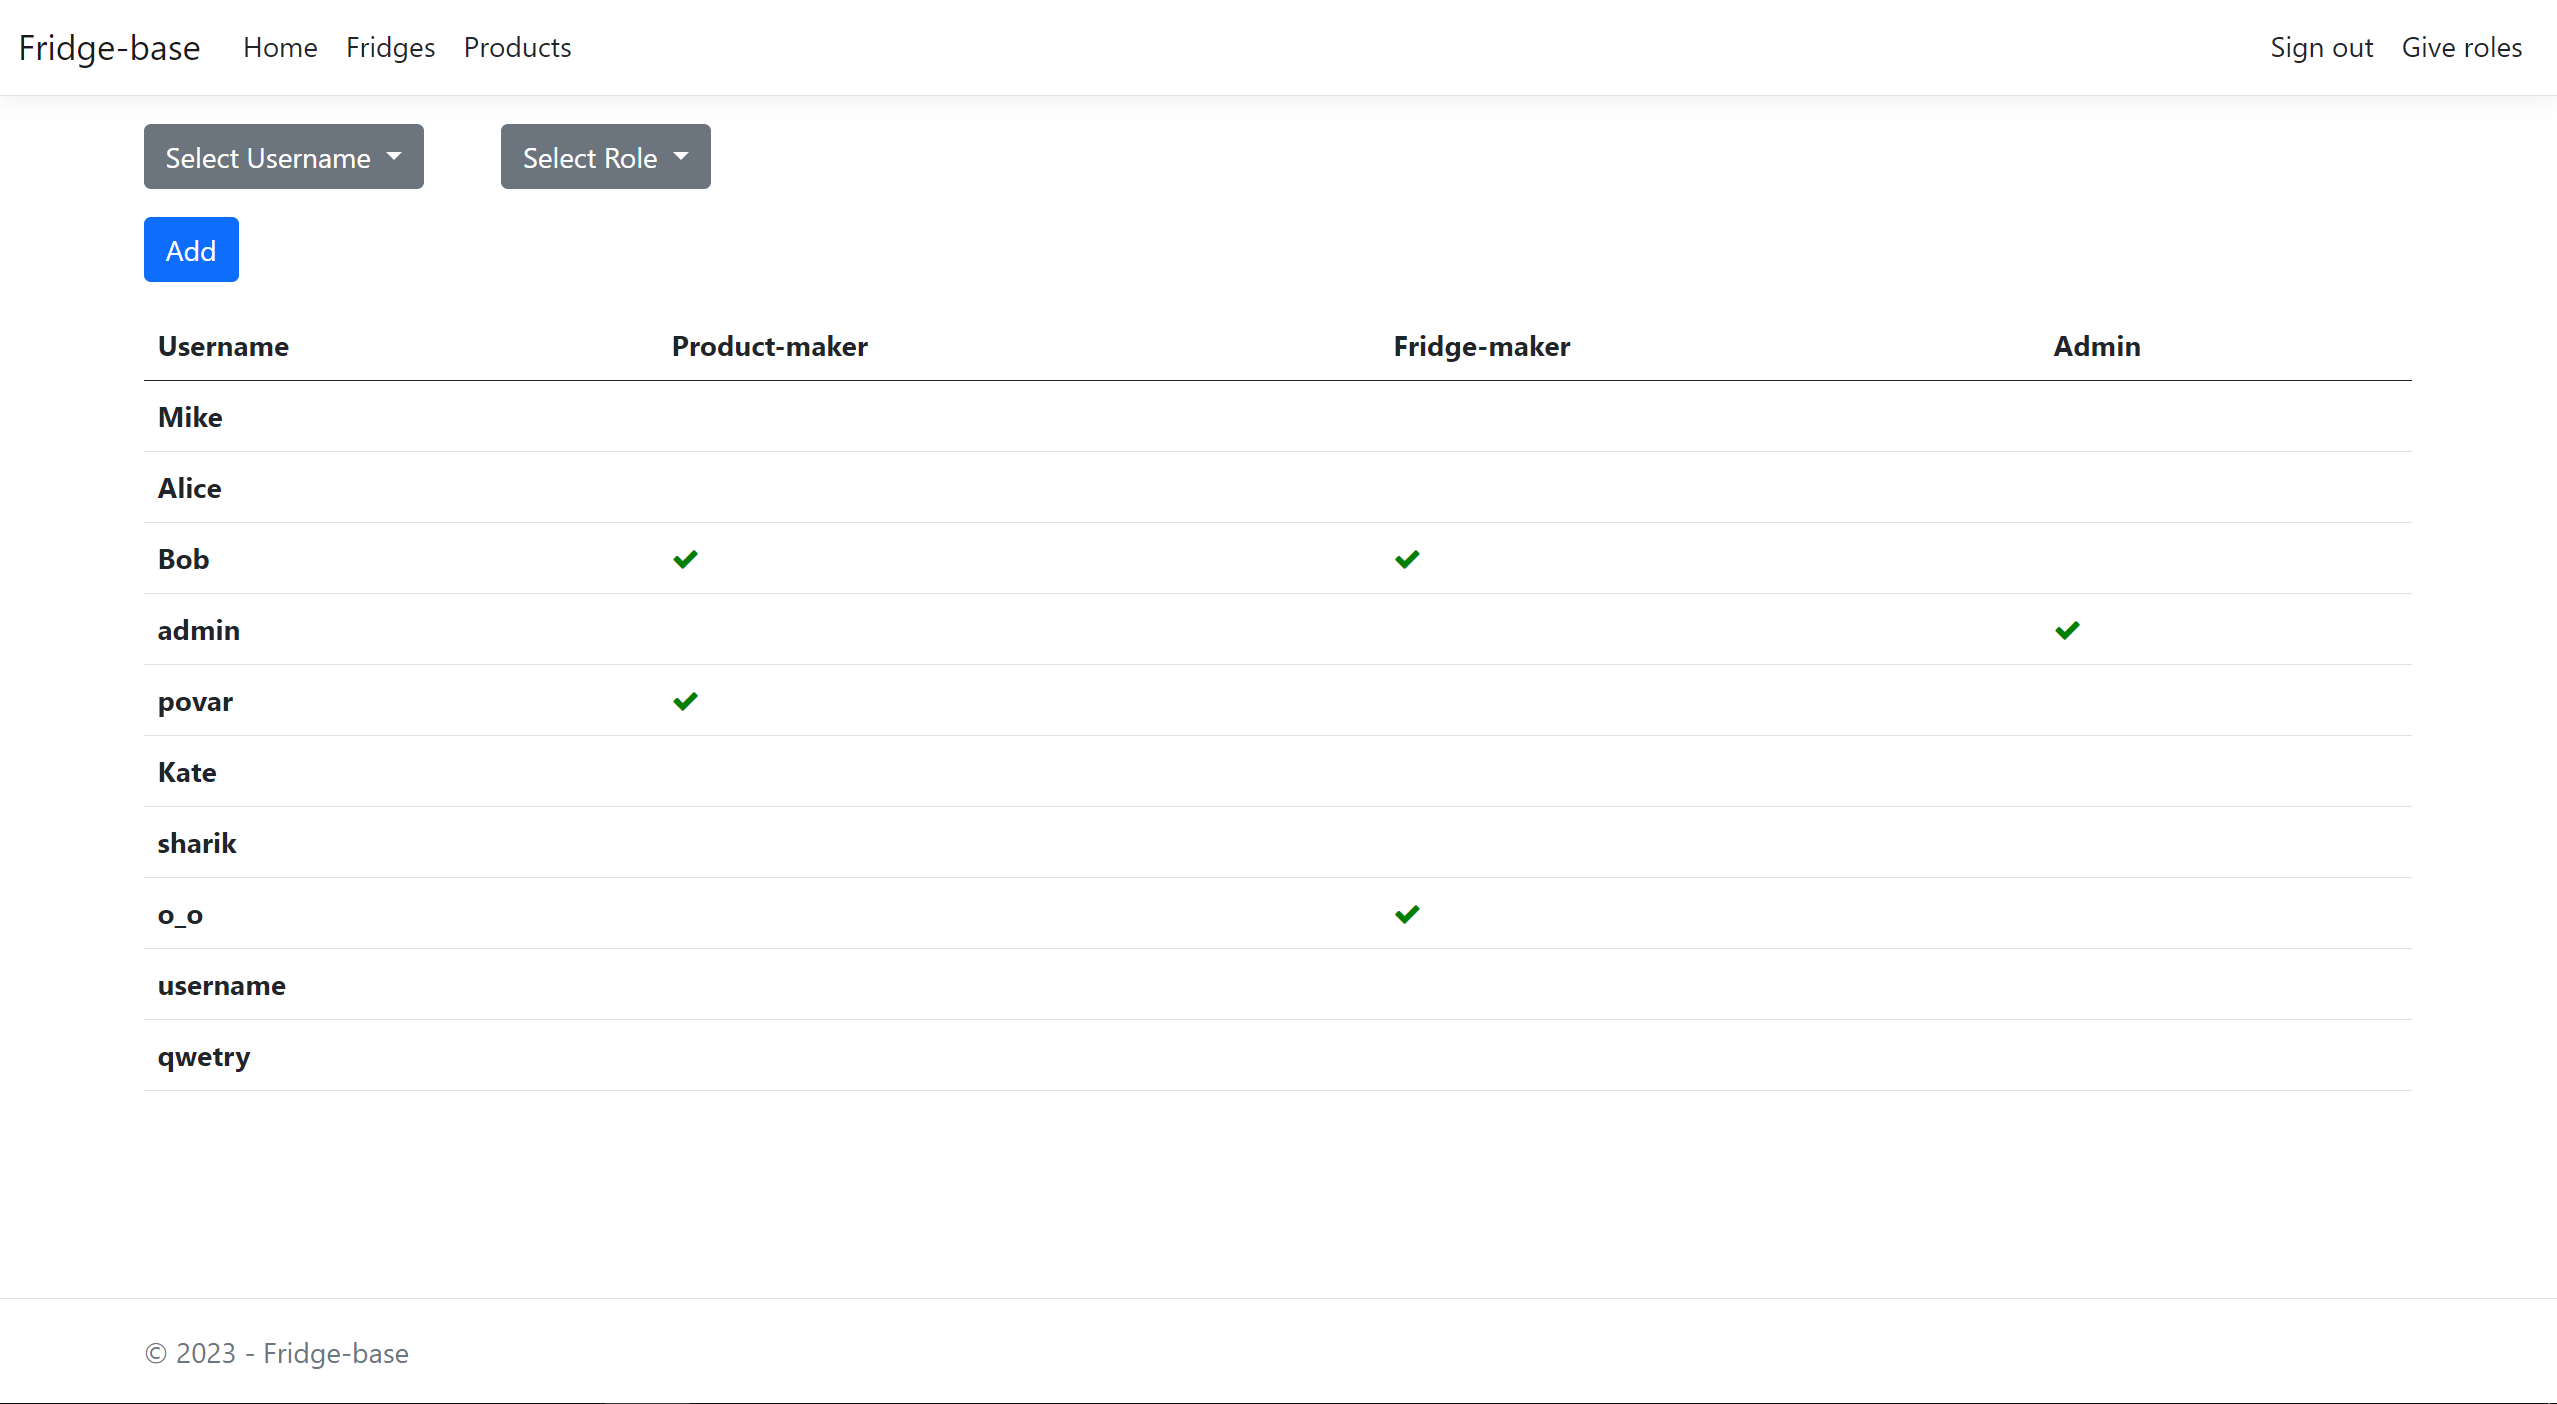
Task: Click the Fridge-base brand logo text
Action: (109, 47)
